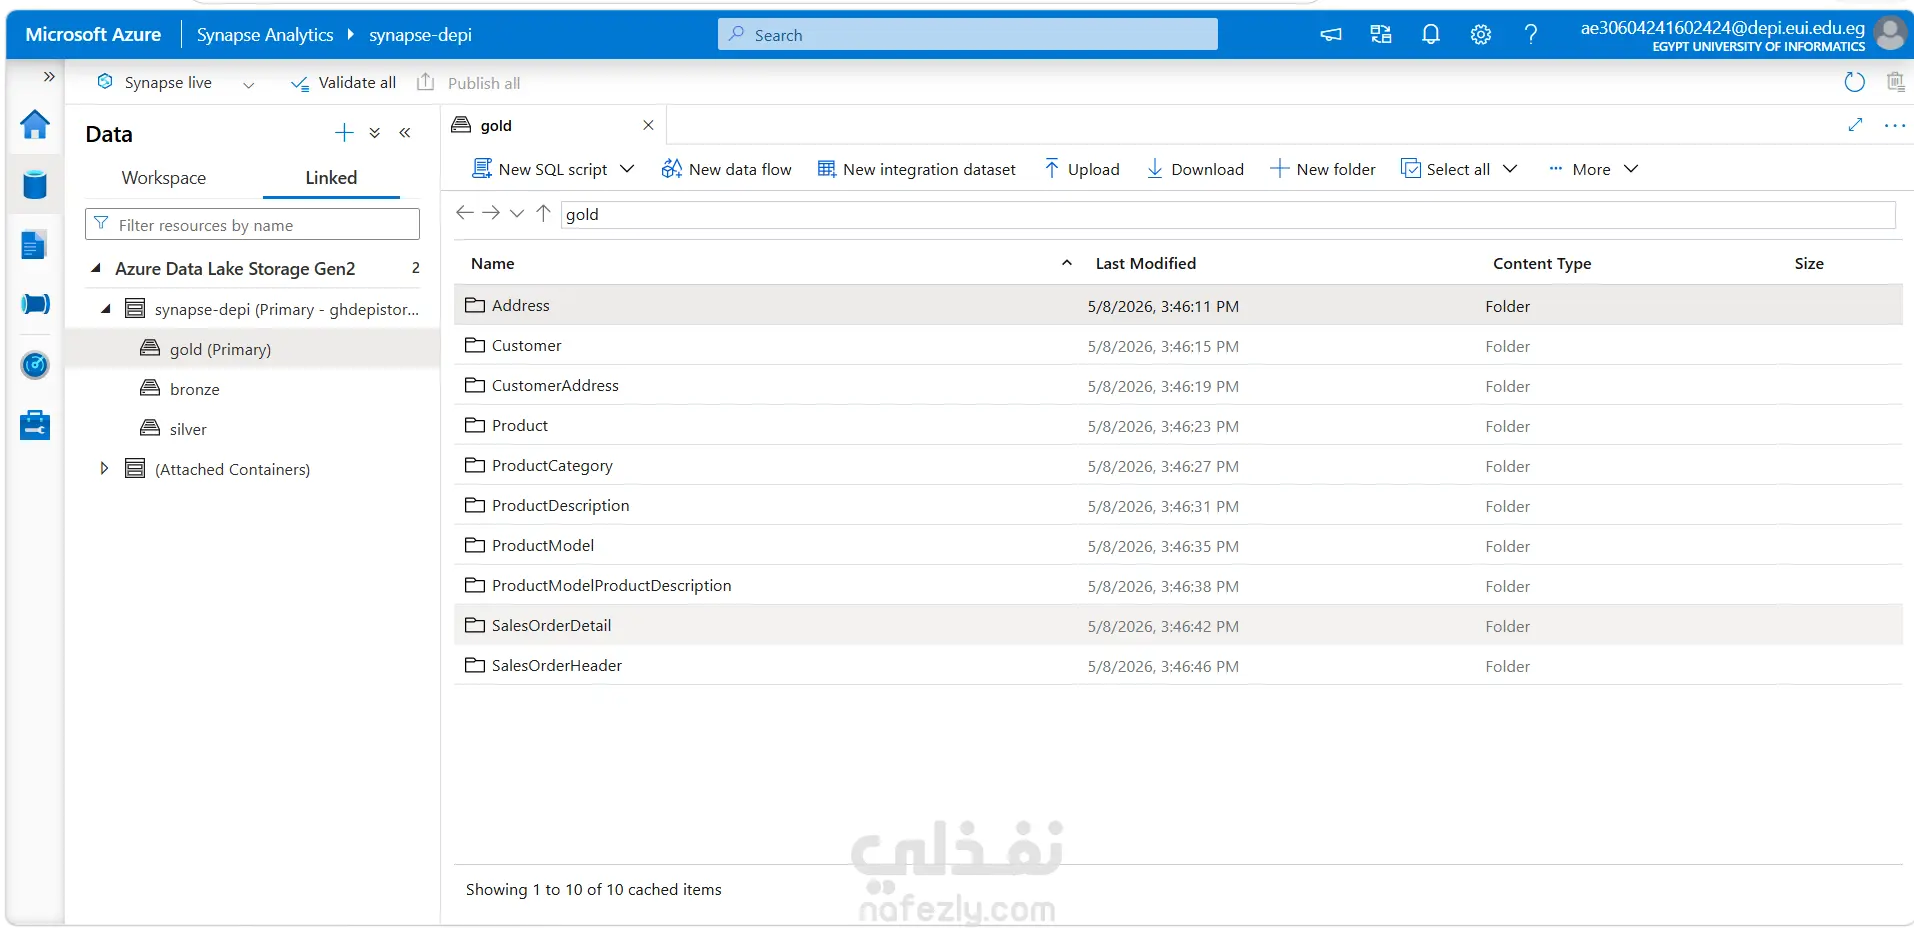The height and width of the screenshot is (929, 1914).
Task: Expand the Attached Containers node
Action: point(104,468)
